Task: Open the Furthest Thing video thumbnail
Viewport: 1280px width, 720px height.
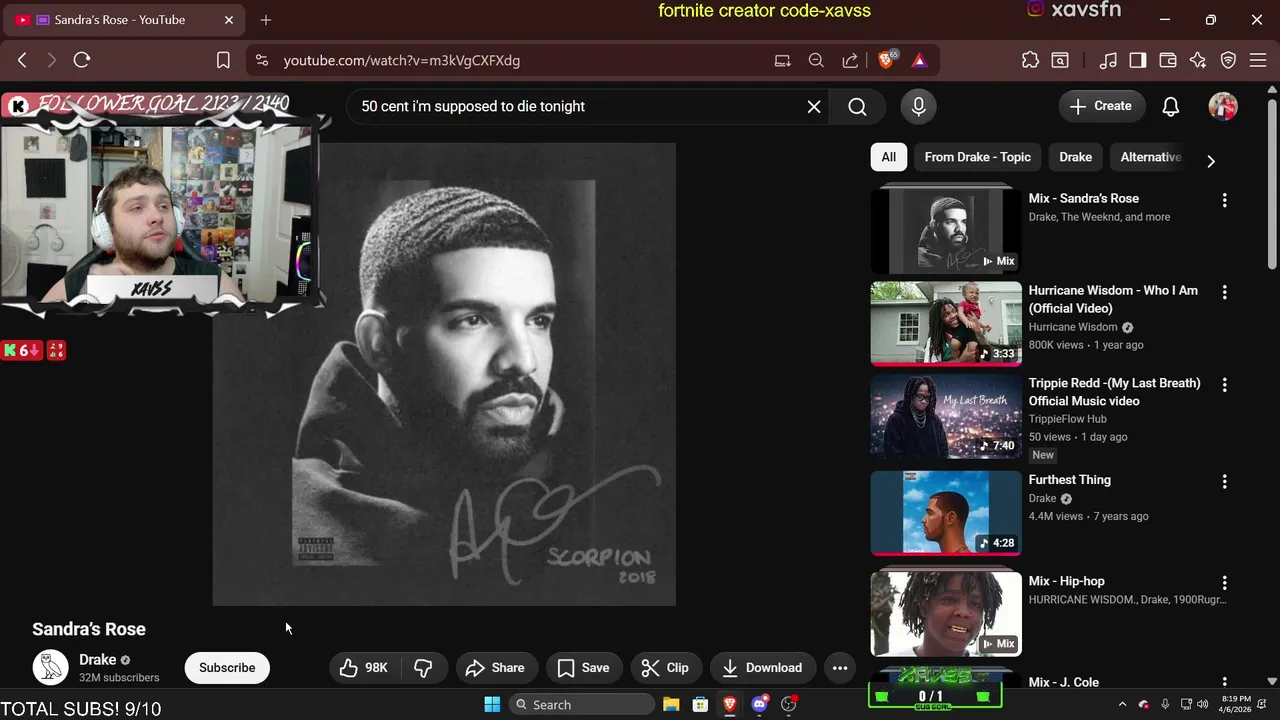Action: tap(946, 513)
